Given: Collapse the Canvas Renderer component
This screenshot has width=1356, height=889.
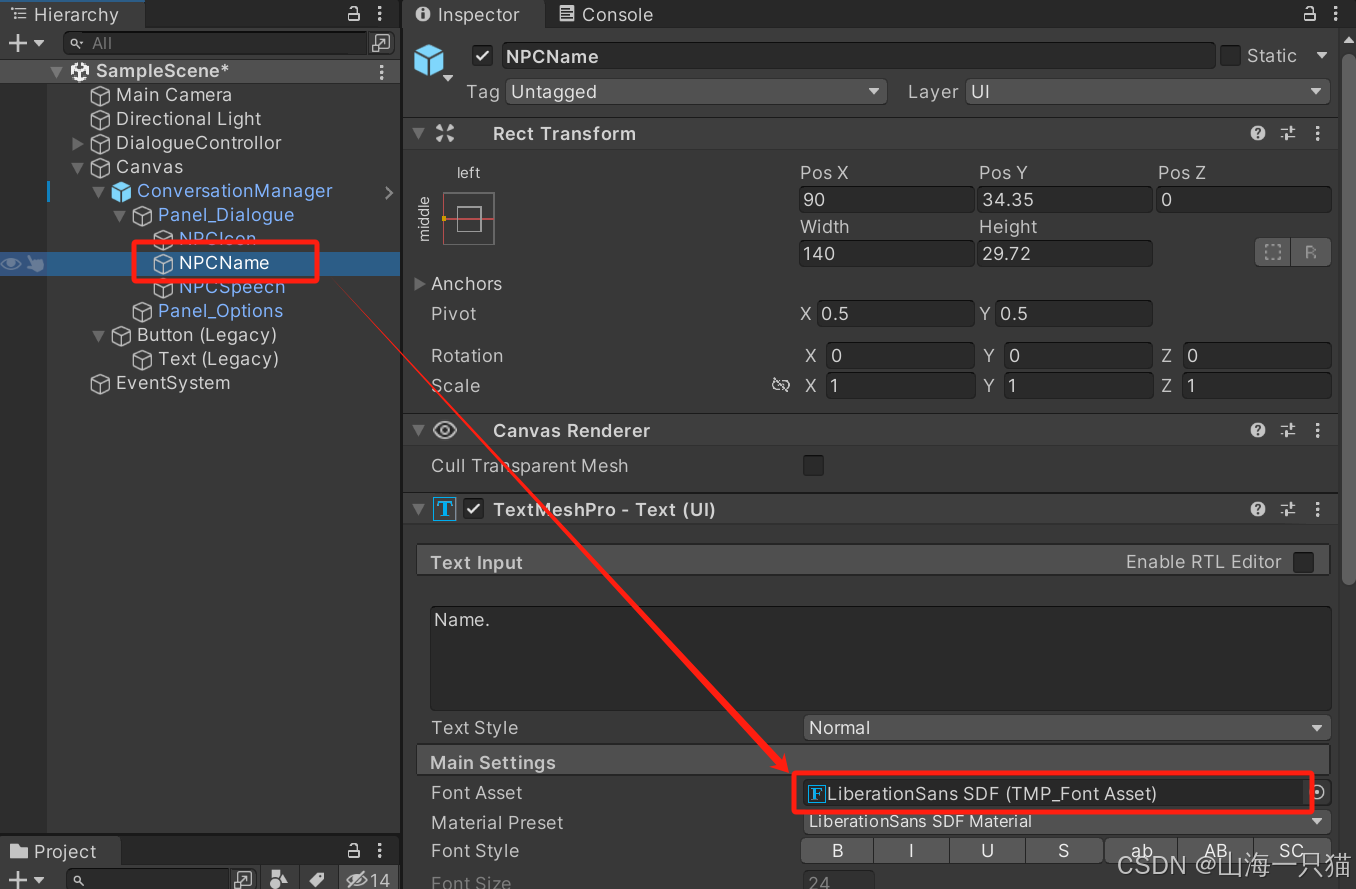Looking at the screenshot, I should pyautogui.click(x=418, y=430).
